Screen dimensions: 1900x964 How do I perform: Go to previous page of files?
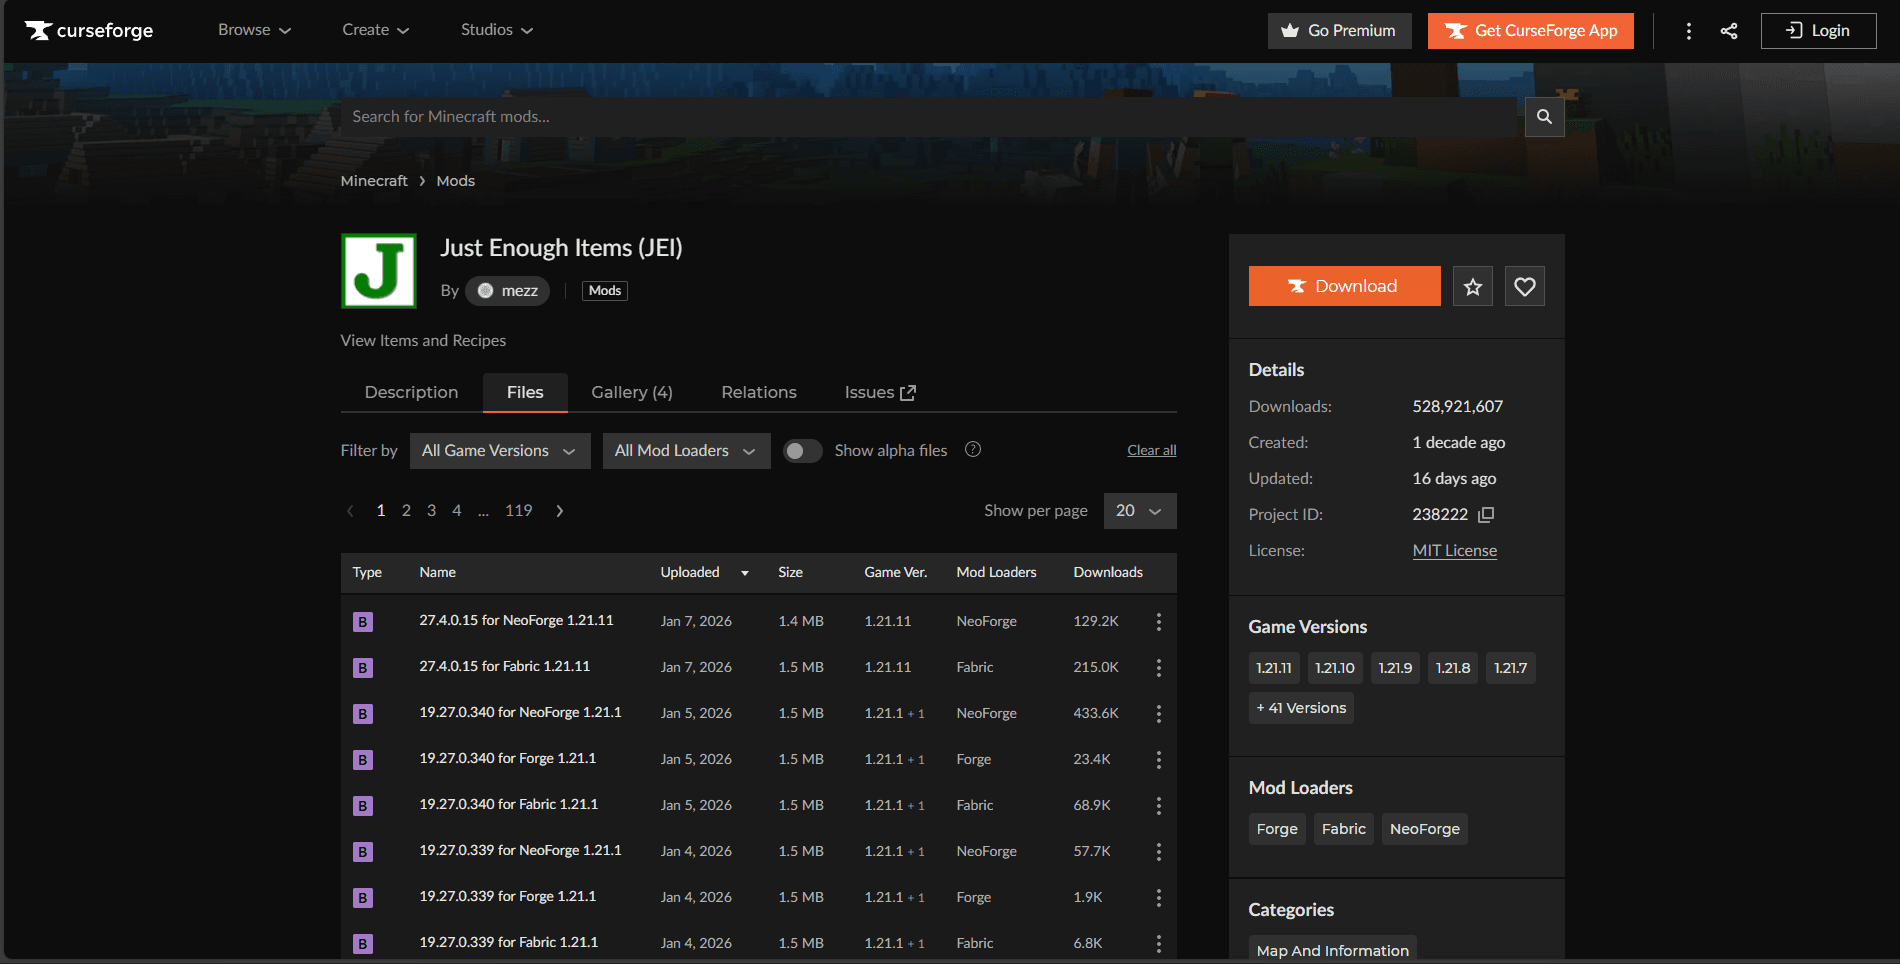(x=350, y=511)
